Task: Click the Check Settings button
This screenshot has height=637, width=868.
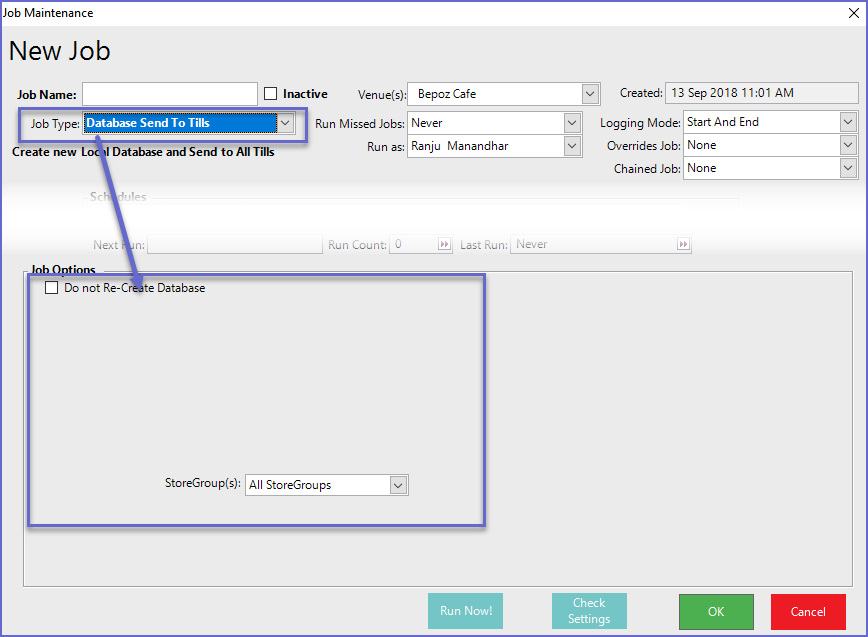Action: pyautogui.click(x=589, y=611)
